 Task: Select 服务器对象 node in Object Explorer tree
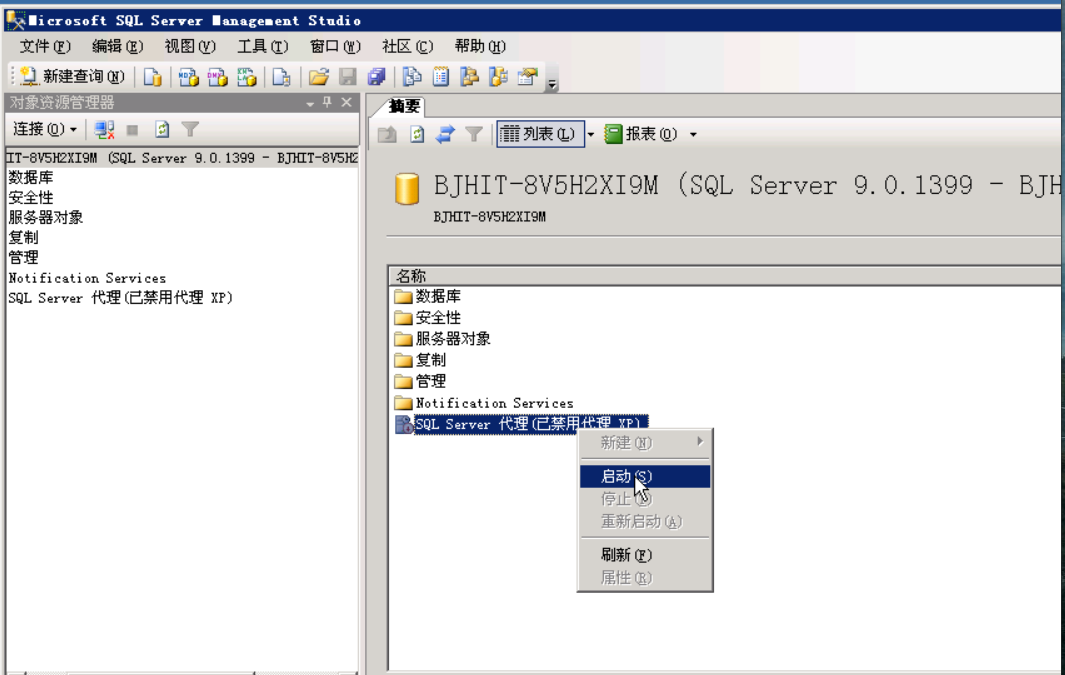[x=46, y=217]
